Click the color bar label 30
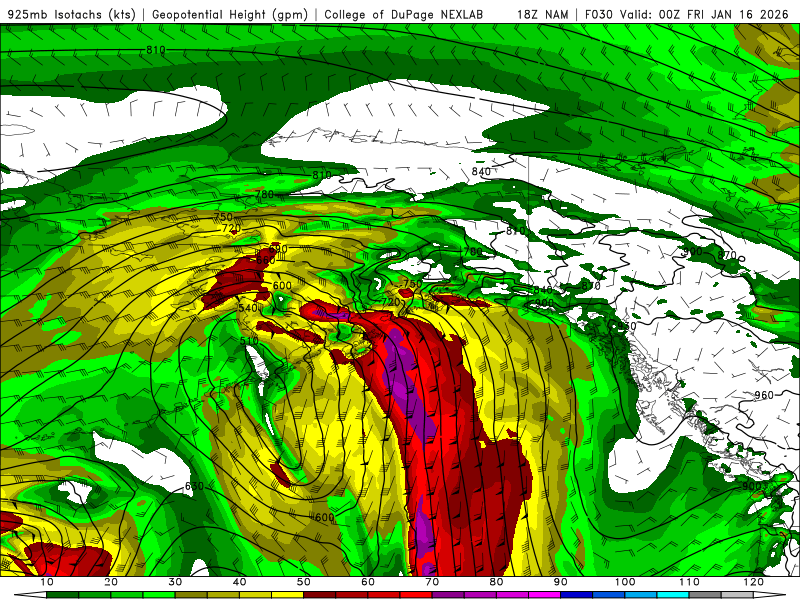Image resolution: width=800 pixels, height=600 pixels. tap(175, 582)
